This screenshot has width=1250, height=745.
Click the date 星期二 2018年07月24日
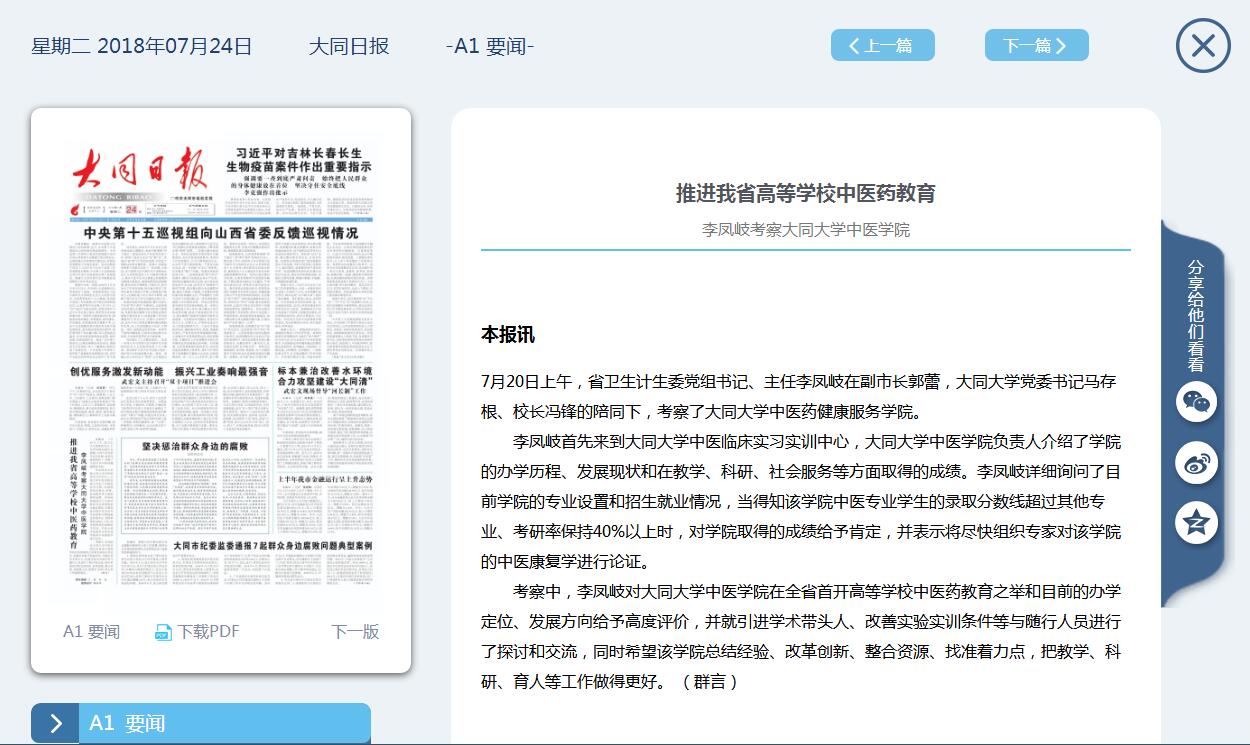coord(142,46)
